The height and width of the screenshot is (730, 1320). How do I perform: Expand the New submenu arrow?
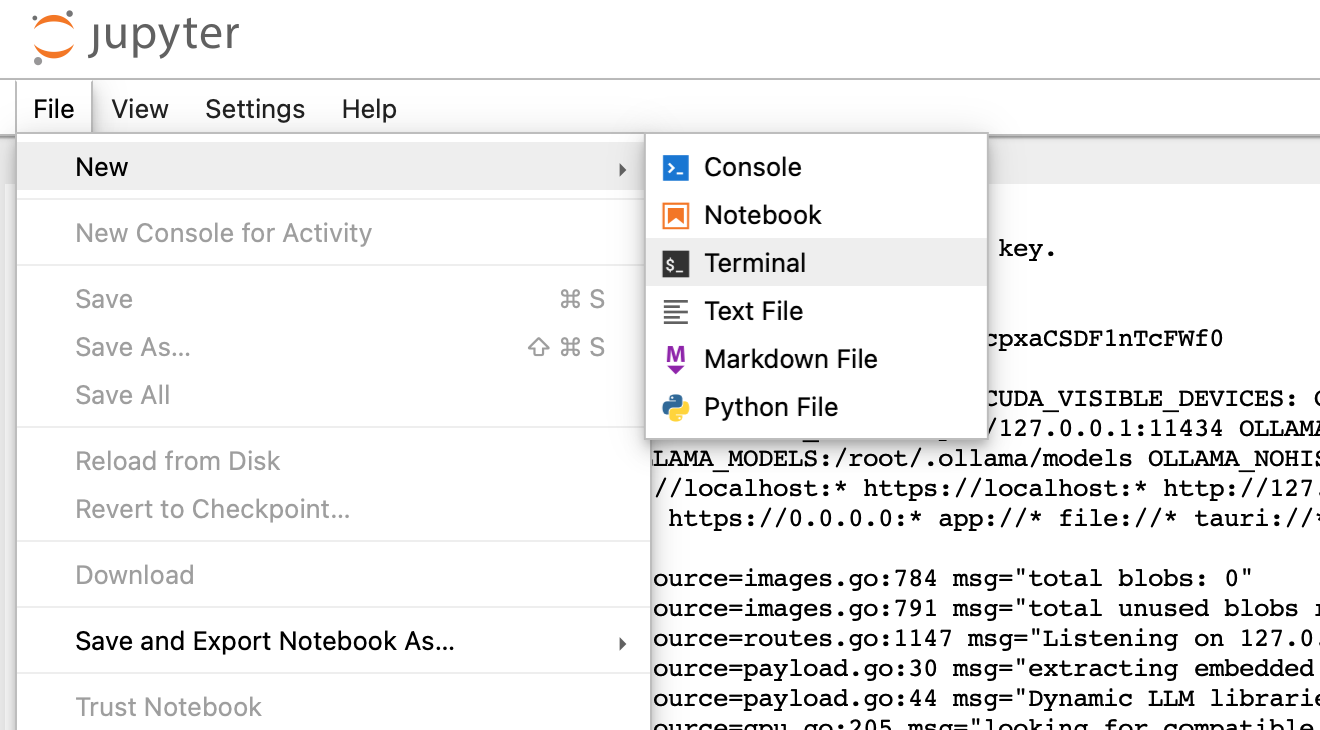tap(623, 169)
